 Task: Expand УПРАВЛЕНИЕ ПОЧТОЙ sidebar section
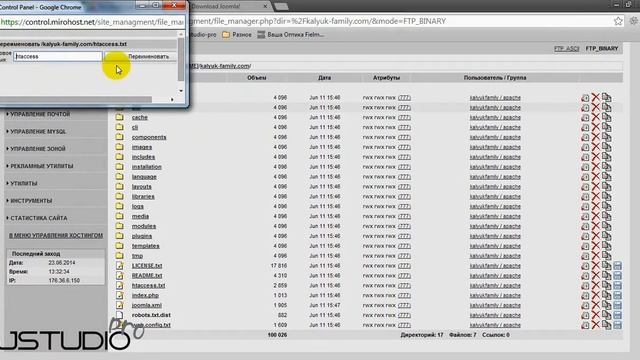pos(39,114)
